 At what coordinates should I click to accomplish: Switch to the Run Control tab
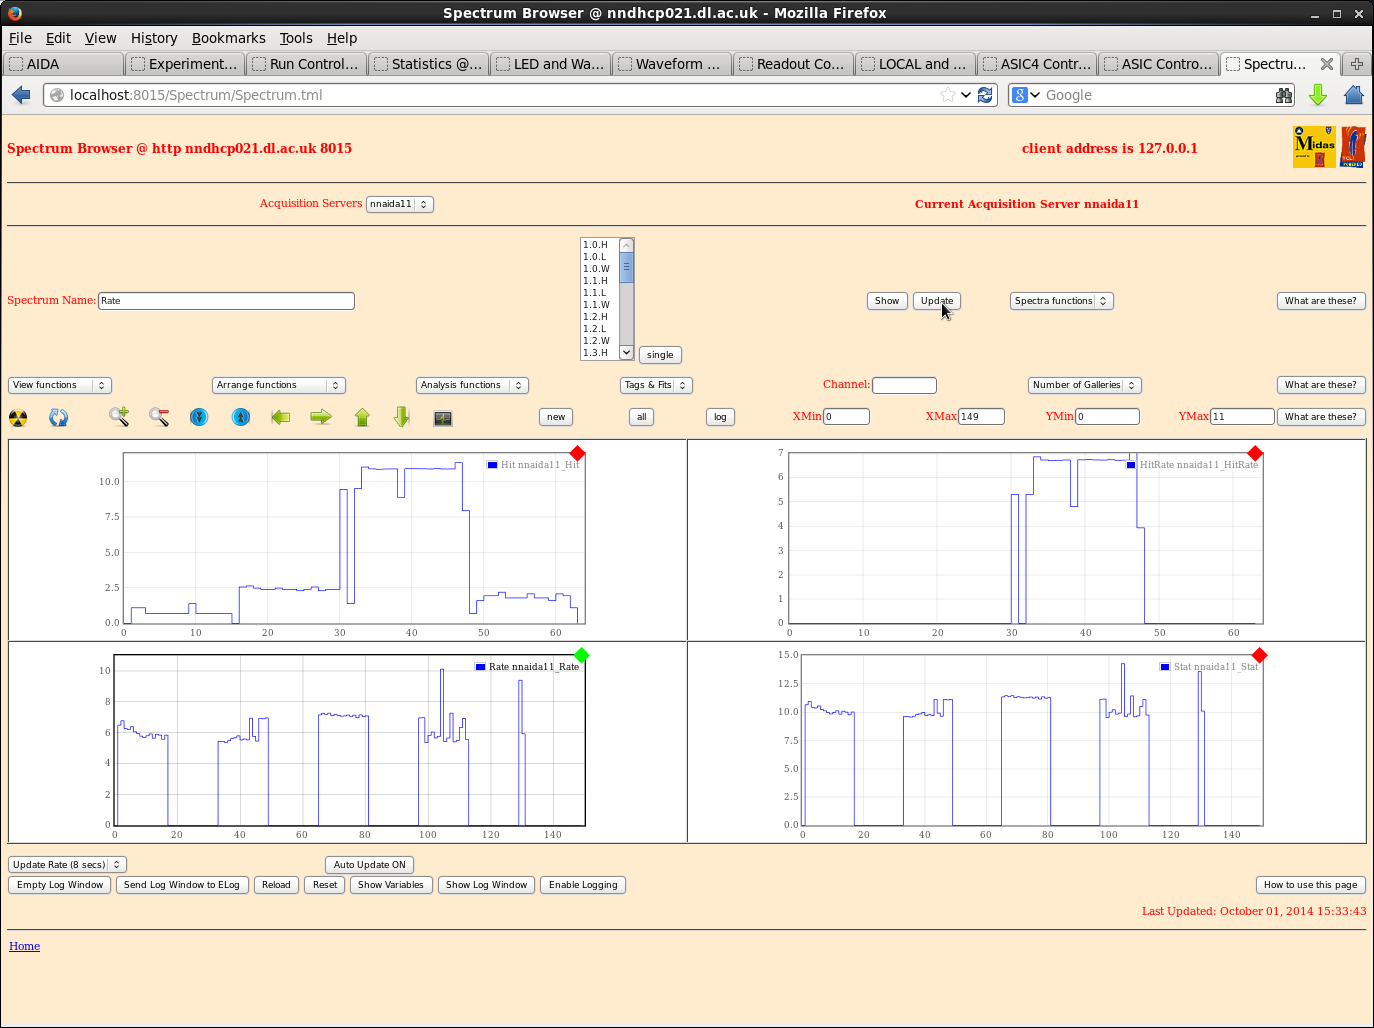tap(304, 64)
